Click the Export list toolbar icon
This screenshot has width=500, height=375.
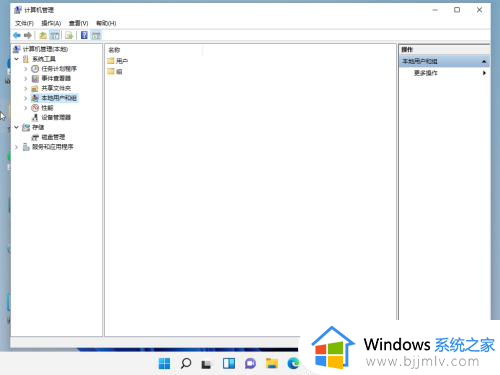(x=69, y=35)
